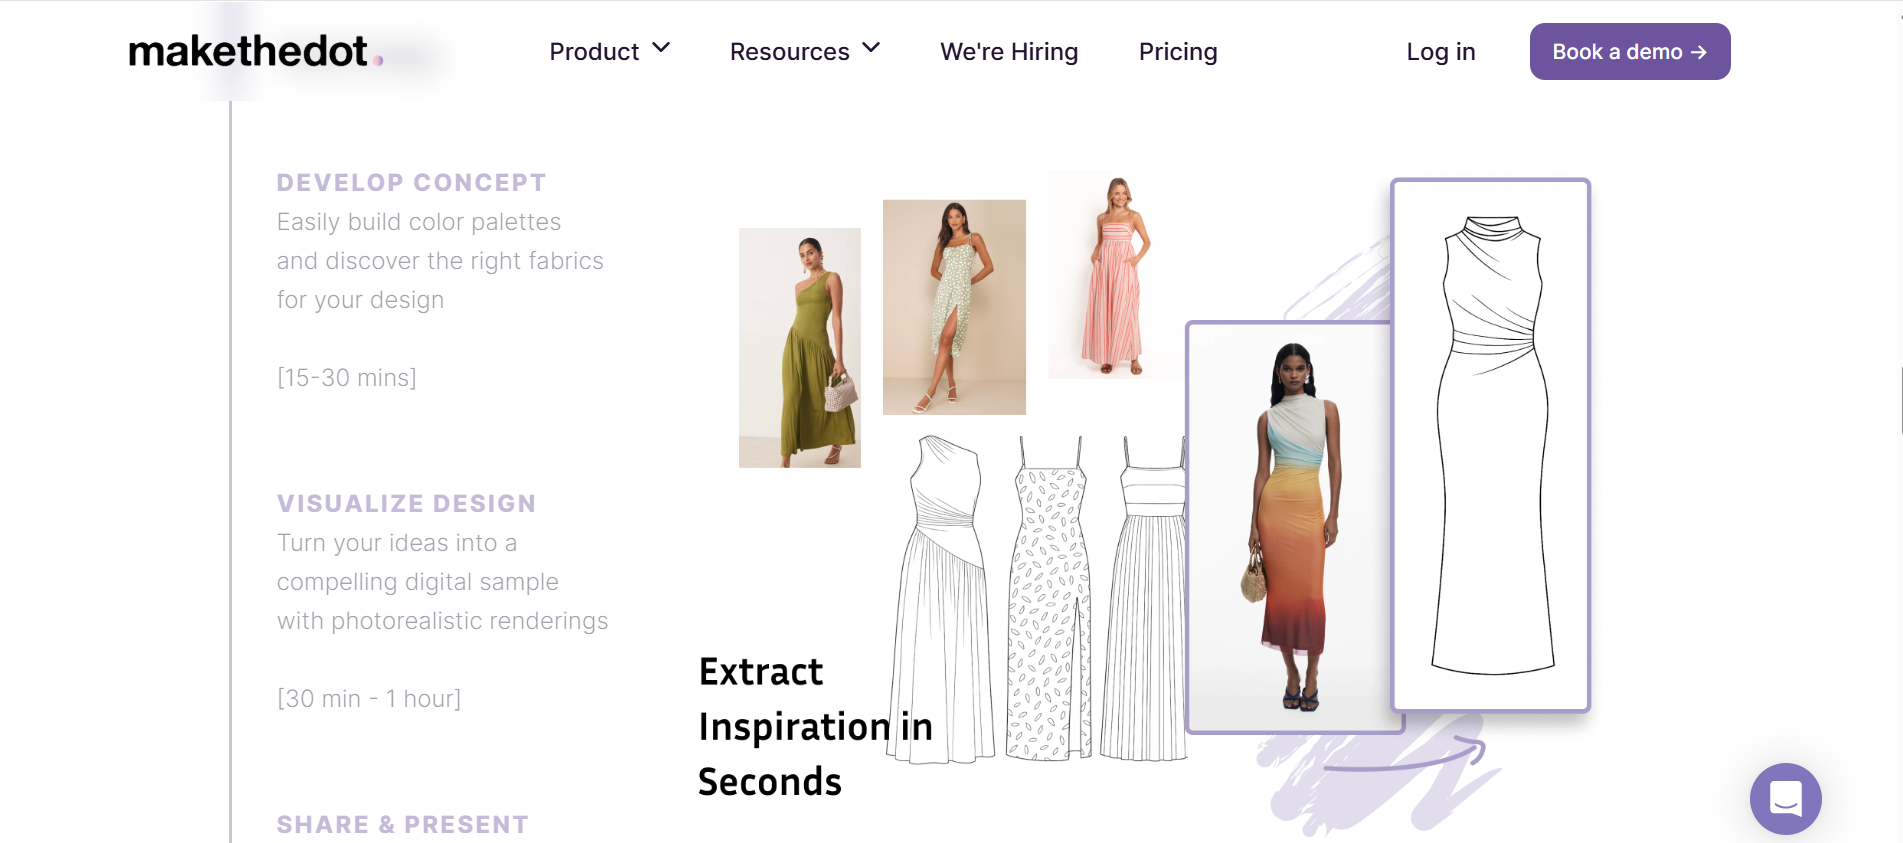Screen dimensions: 1903x843
Task: Click the one-shoulder dress sketch
Action: (942, 599)
